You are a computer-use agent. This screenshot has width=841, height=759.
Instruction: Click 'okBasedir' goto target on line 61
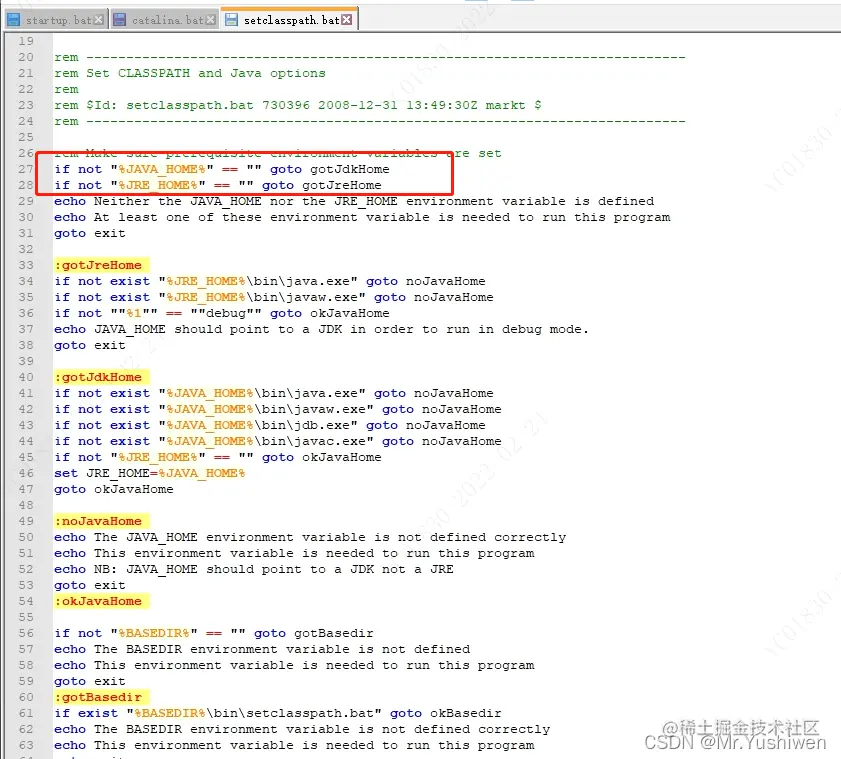(x=466, y=713)
